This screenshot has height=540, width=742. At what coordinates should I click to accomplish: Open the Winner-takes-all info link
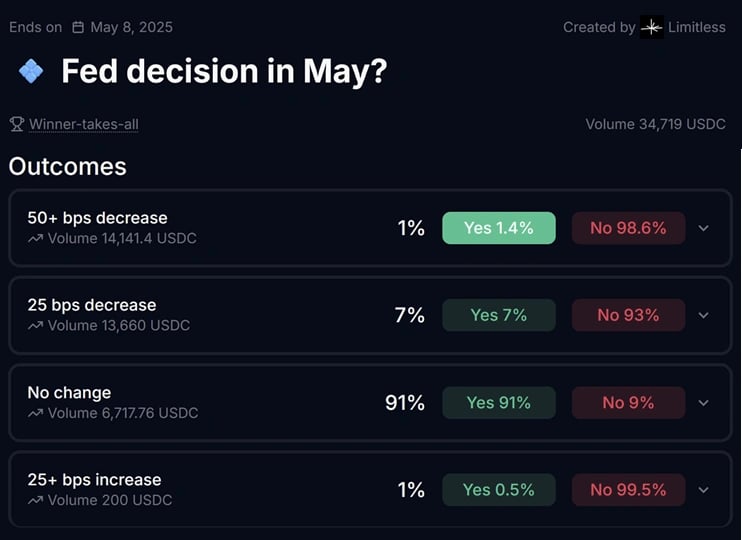[84, 124]
